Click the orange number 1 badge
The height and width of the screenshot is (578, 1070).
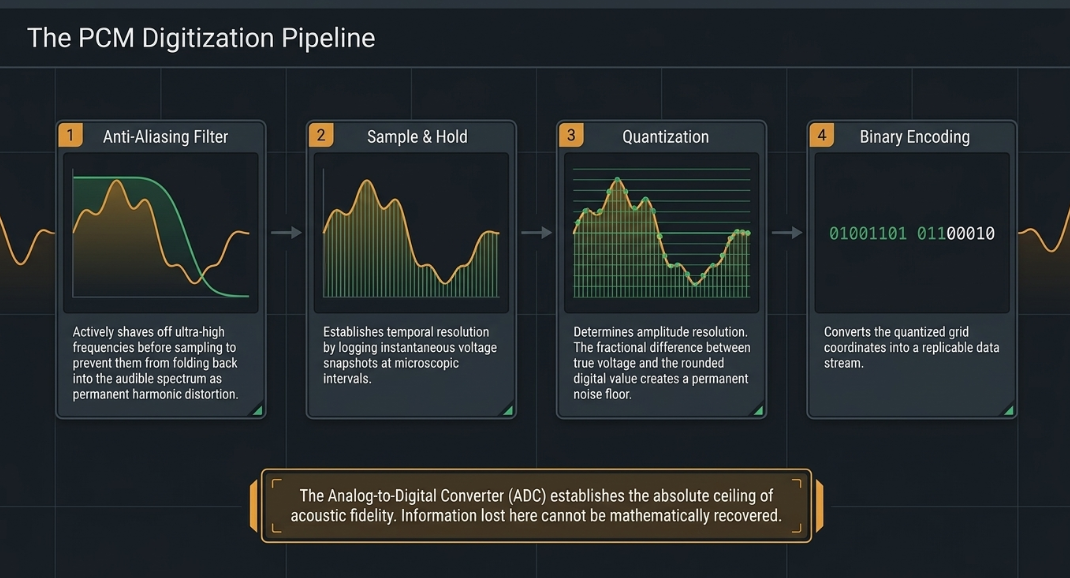click(x=70, y=135)
